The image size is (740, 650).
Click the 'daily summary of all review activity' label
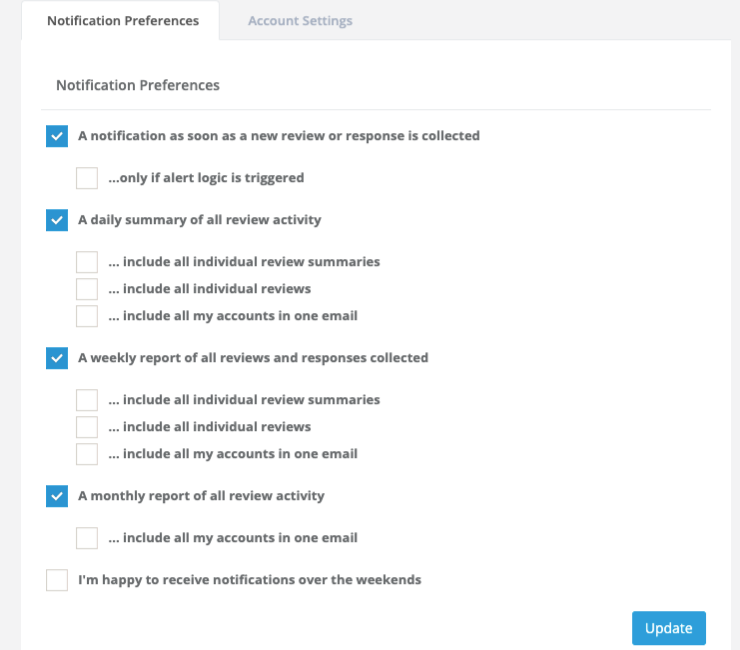(200, 220)
